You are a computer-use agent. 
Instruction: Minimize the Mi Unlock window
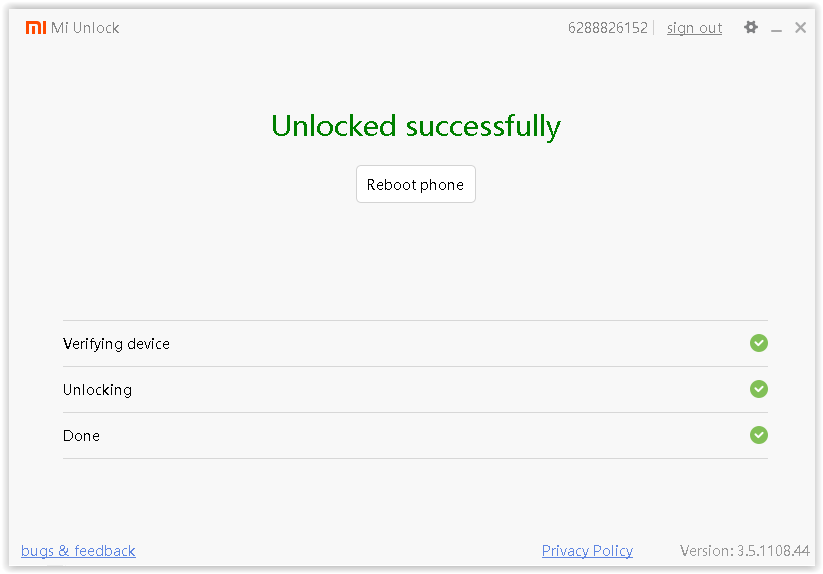pos(776,29)
